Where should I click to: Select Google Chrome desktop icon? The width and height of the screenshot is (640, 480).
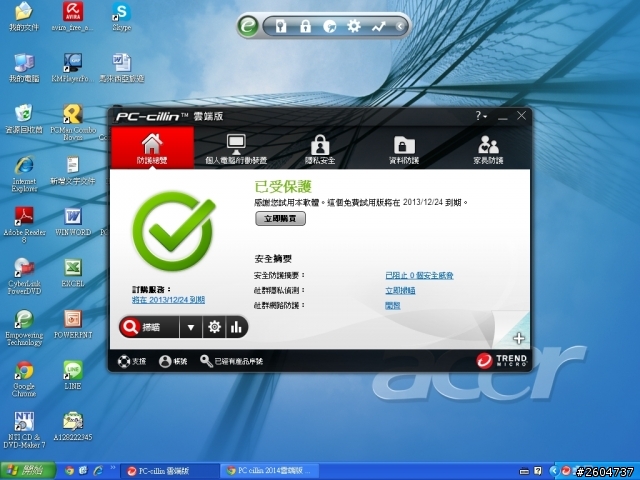(24, 380)
